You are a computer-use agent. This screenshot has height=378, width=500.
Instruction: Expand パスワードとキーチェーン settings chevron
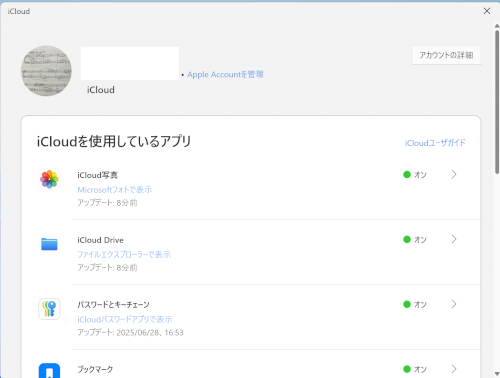click(x=454, y=304)
